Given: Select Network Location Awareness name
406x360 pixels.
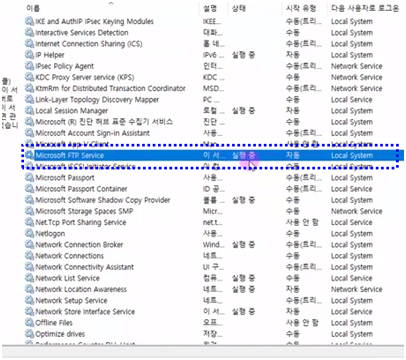Looking at the screenshot, I should point(81,289).
